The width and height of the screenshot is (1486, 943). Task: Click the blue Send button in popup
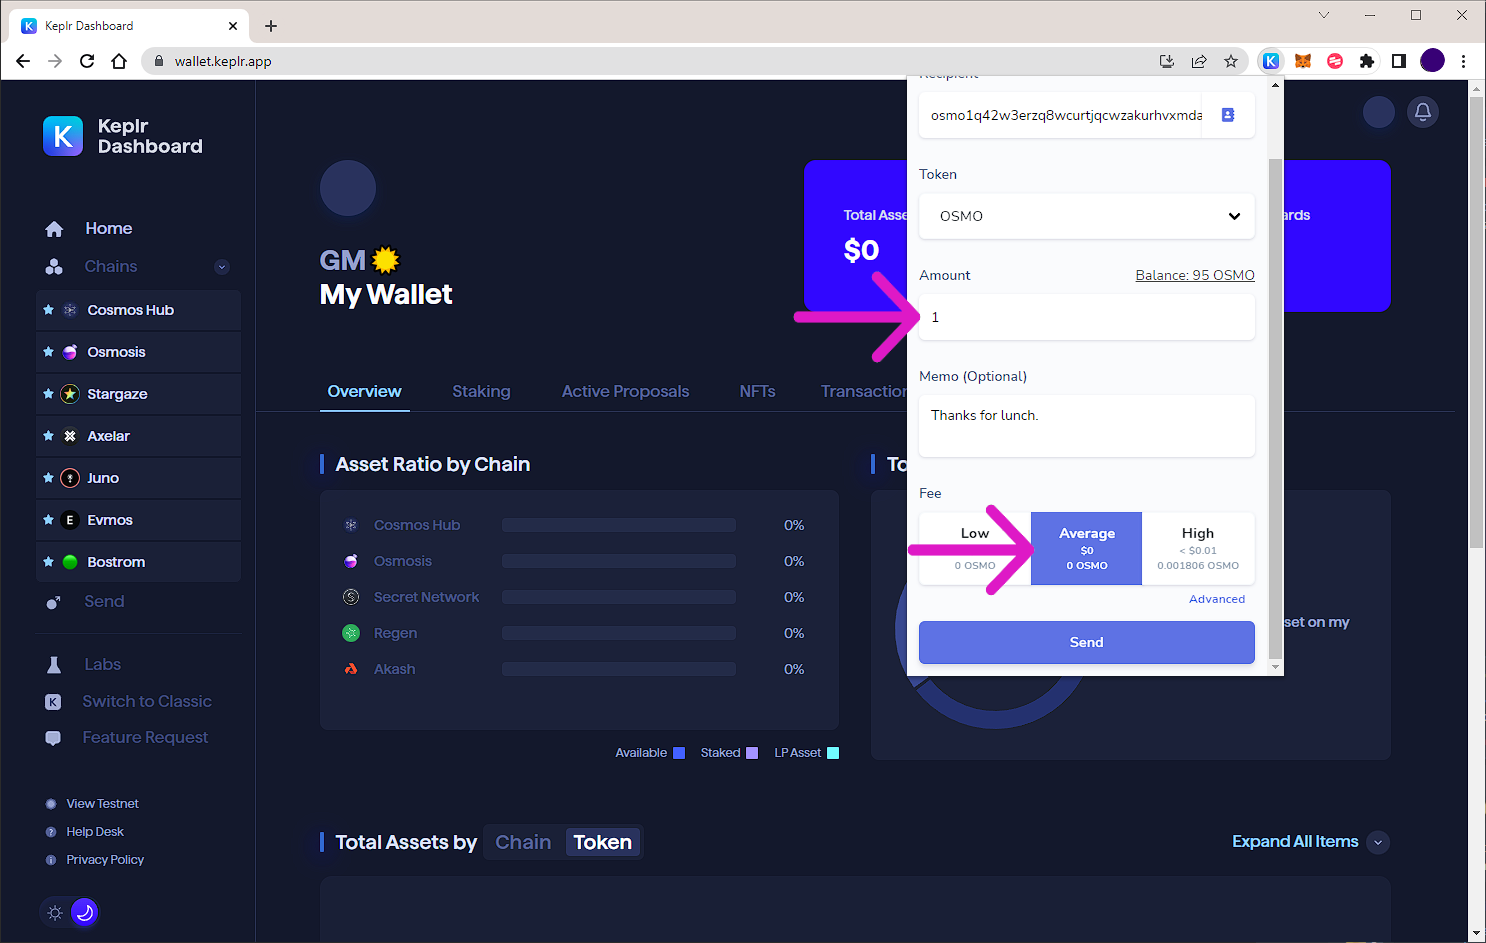coord(1087,643)
